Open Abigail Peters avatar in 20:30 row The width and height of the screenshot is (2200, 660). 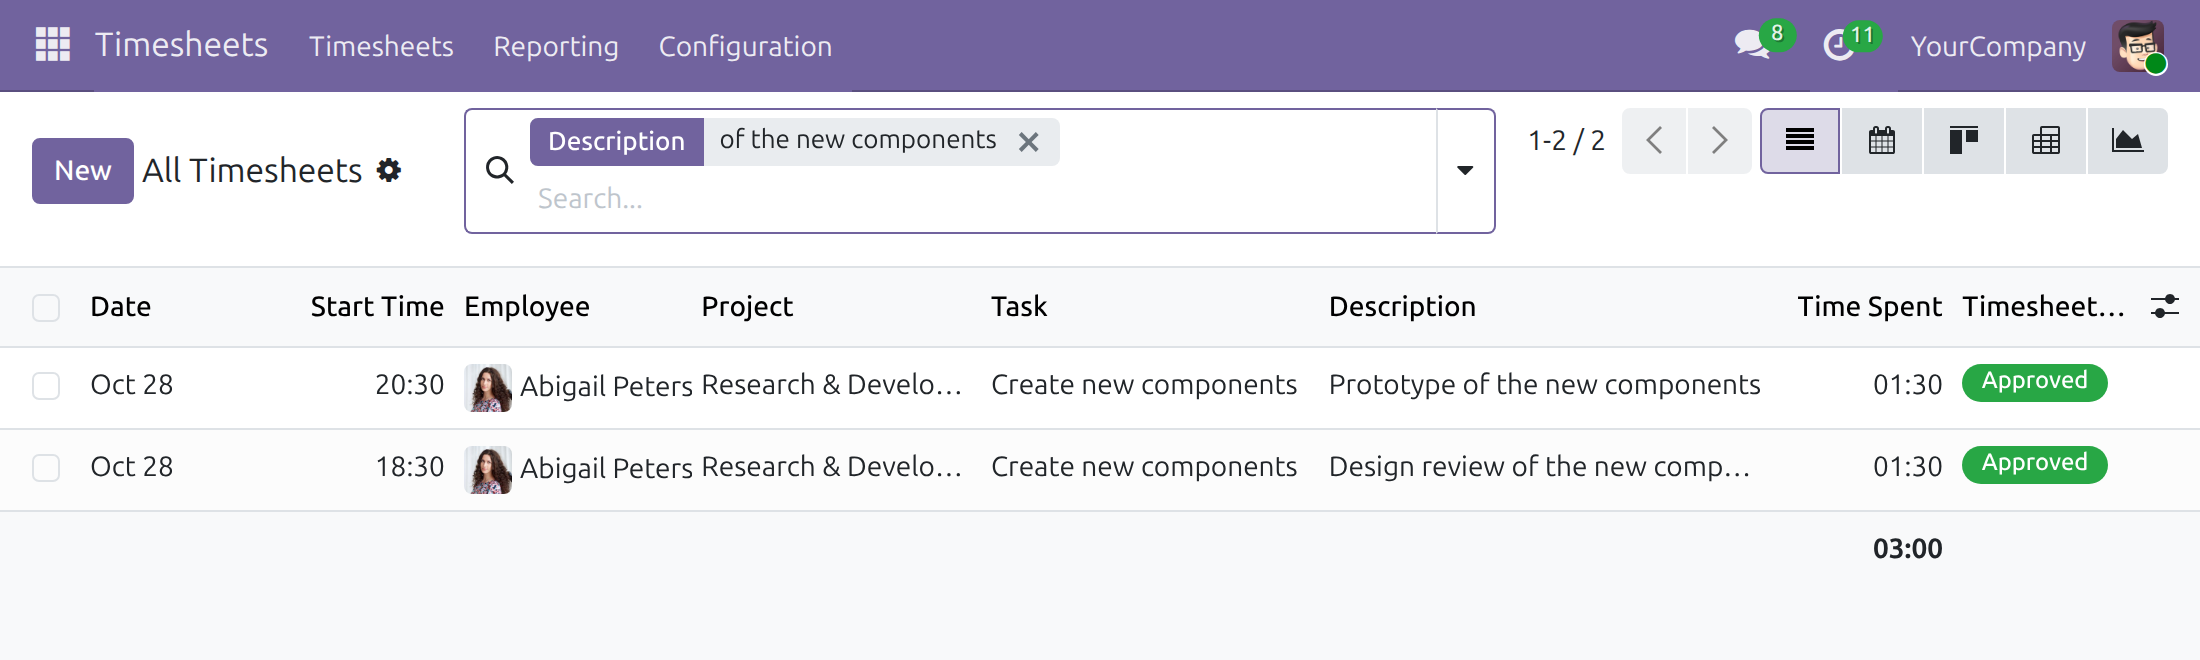[x=489, y=388]
